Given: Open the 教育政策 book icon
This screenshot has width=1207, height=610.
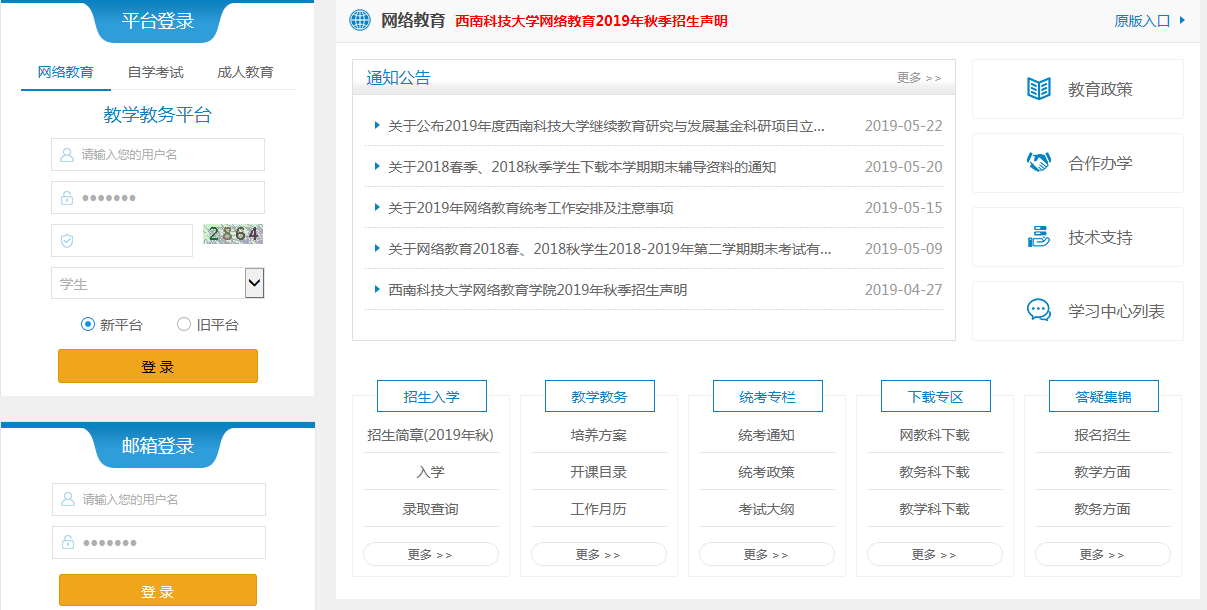Looking at the screenshot, I should [x=1039, y=89].
